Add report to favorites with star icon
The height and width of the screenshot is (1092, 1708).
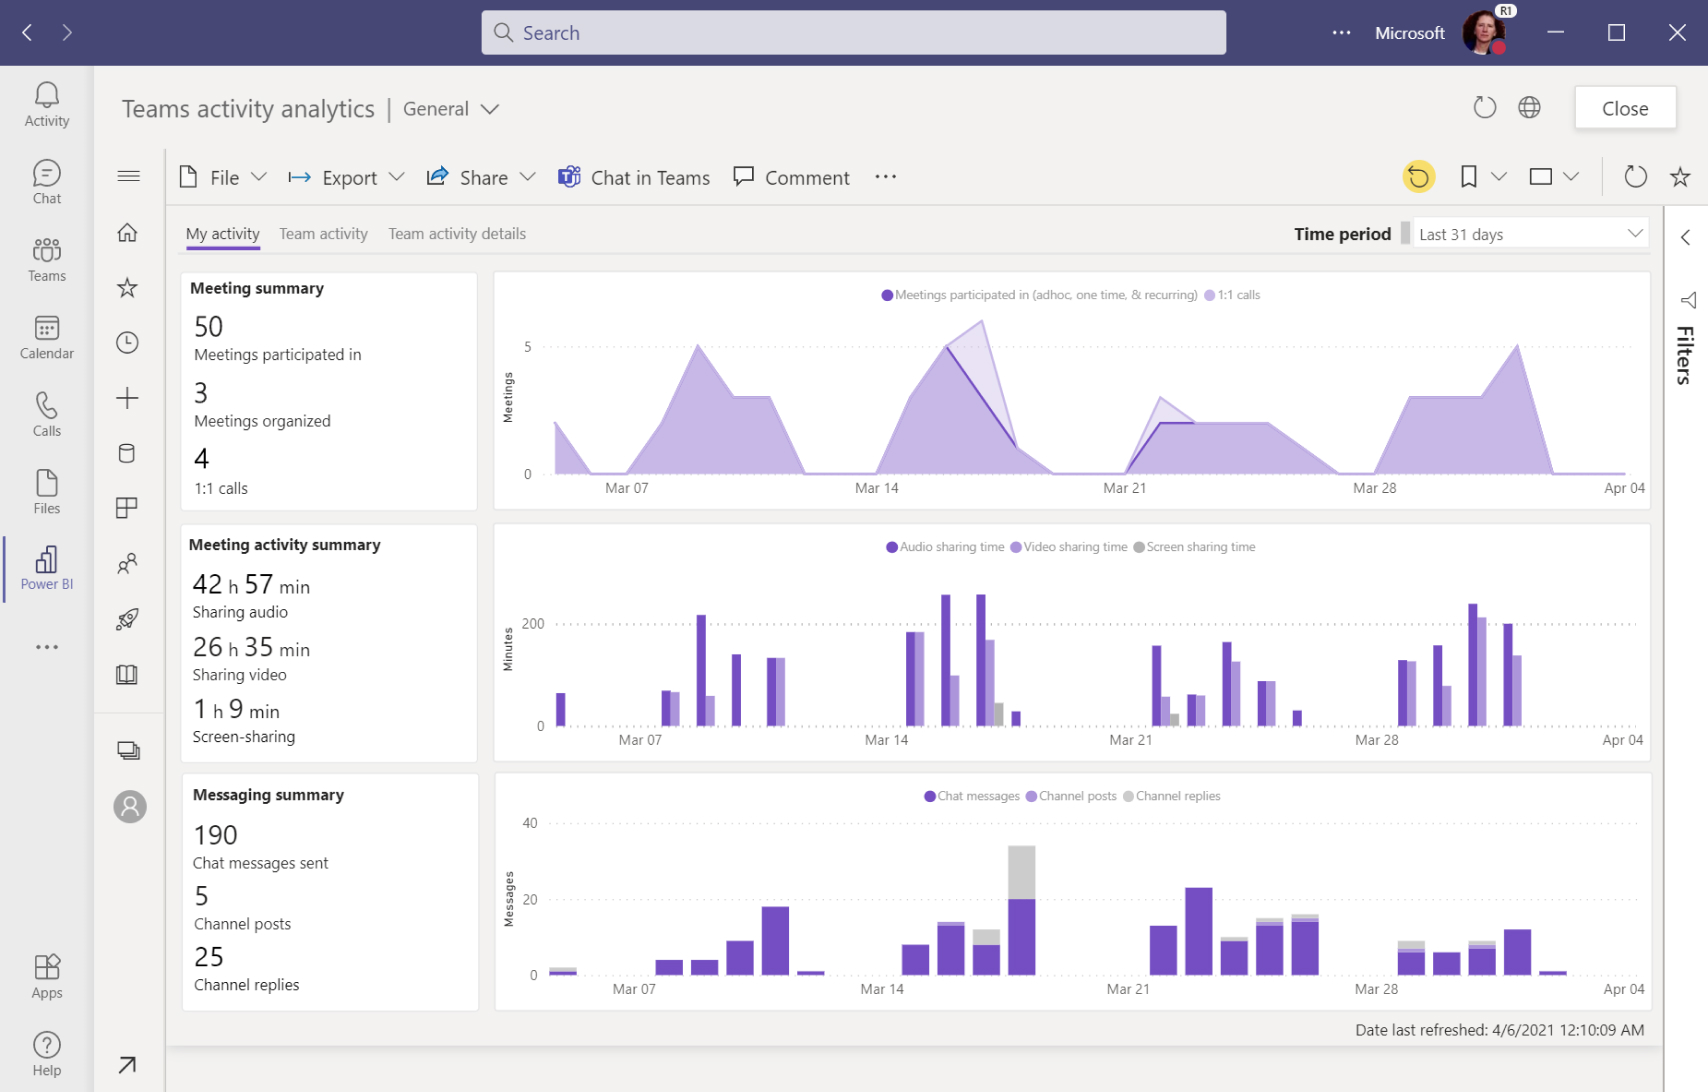pyautogui.click(x=1680, y=177)
